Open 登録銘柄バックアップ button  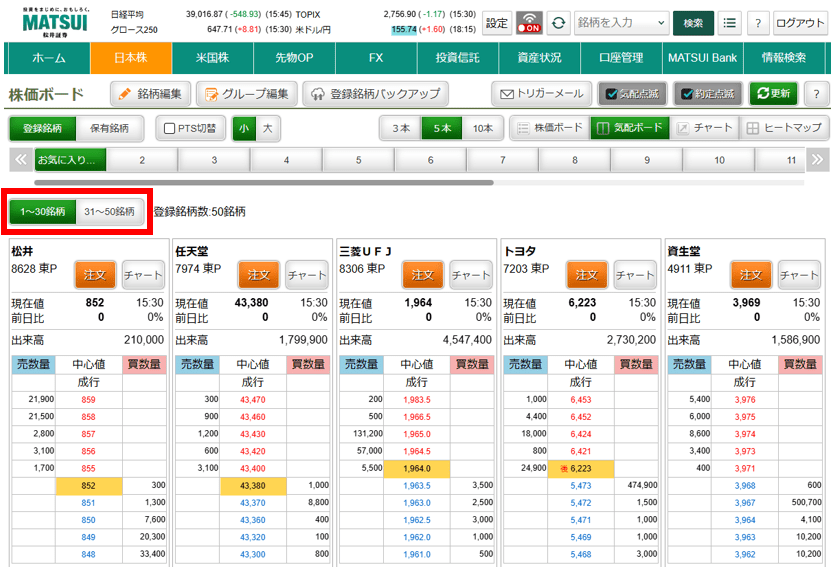point(376,94)
